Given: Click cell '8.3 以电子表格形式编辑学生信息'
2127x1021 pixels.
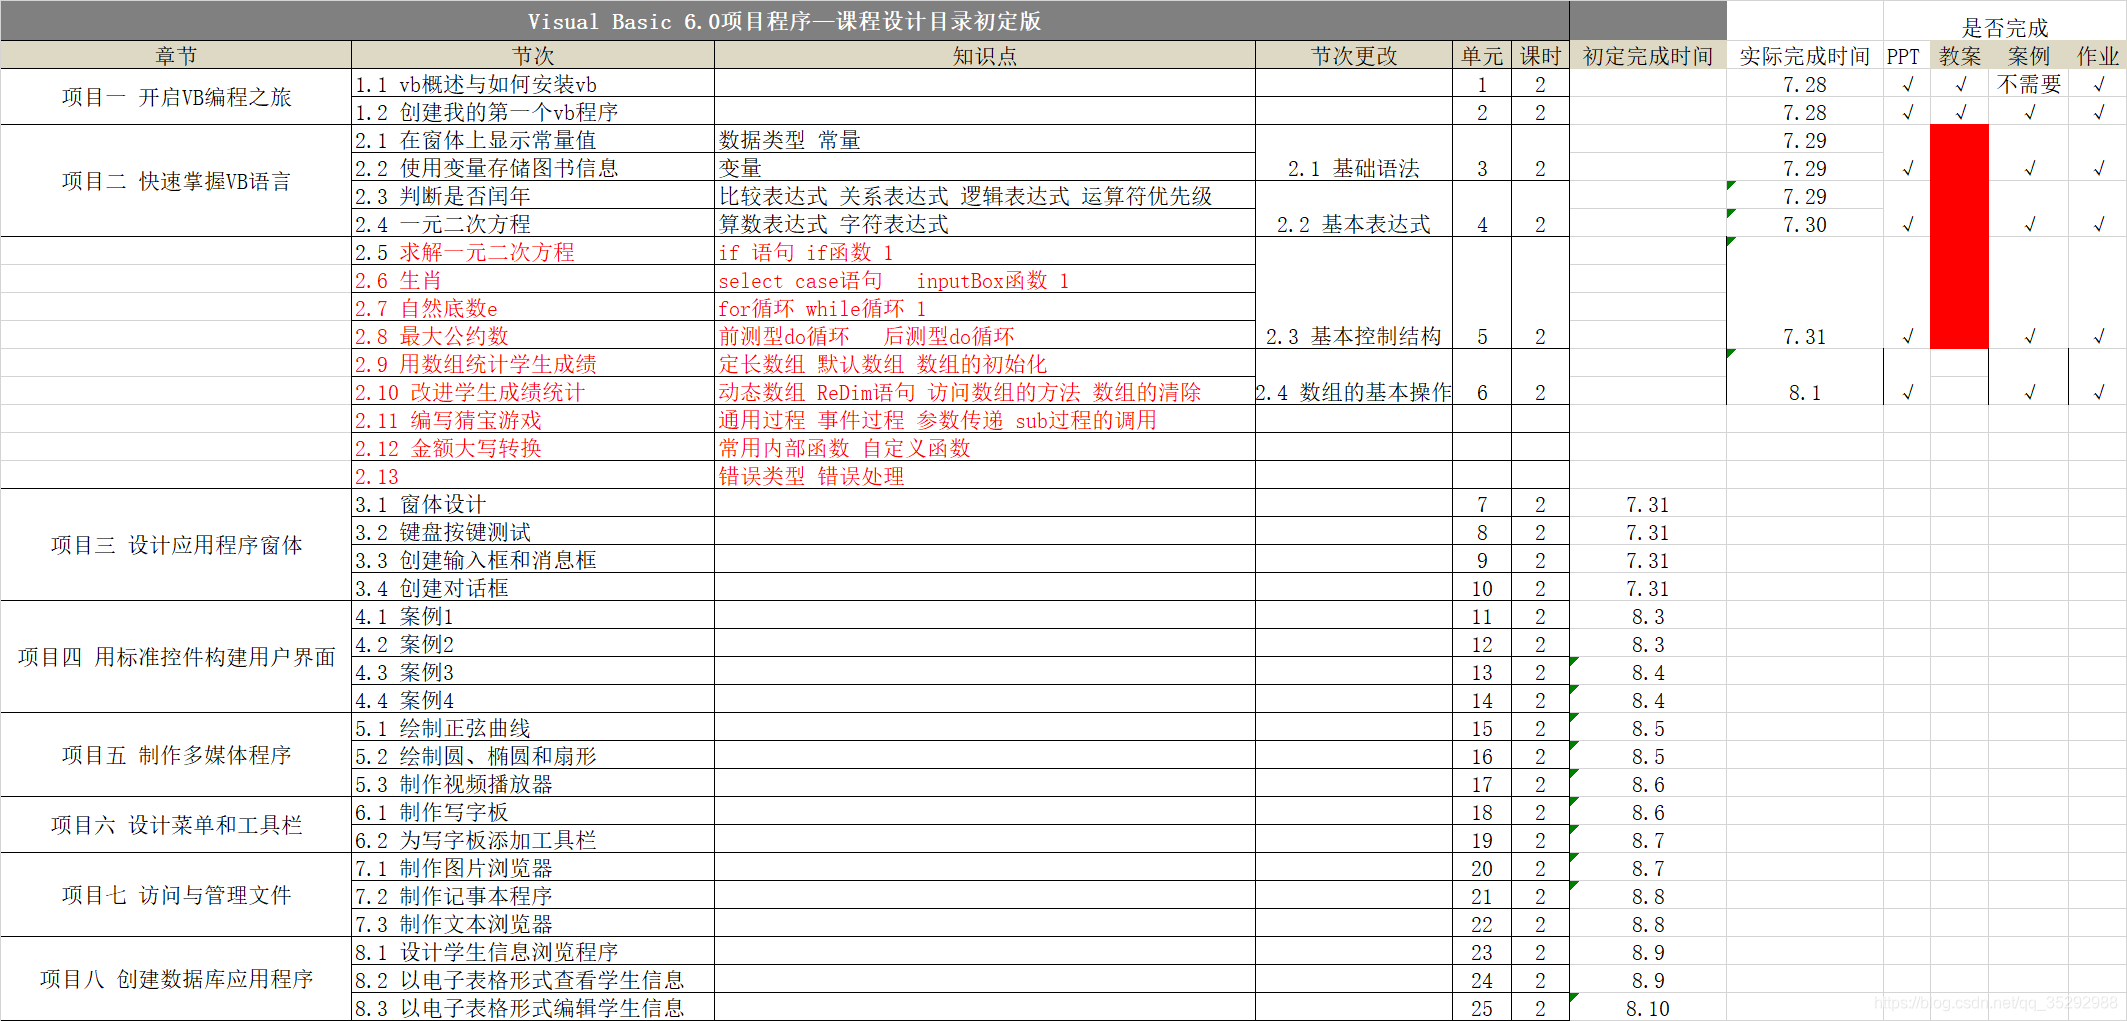Looking at the screenshot, I should click(x=533, y=1008).
